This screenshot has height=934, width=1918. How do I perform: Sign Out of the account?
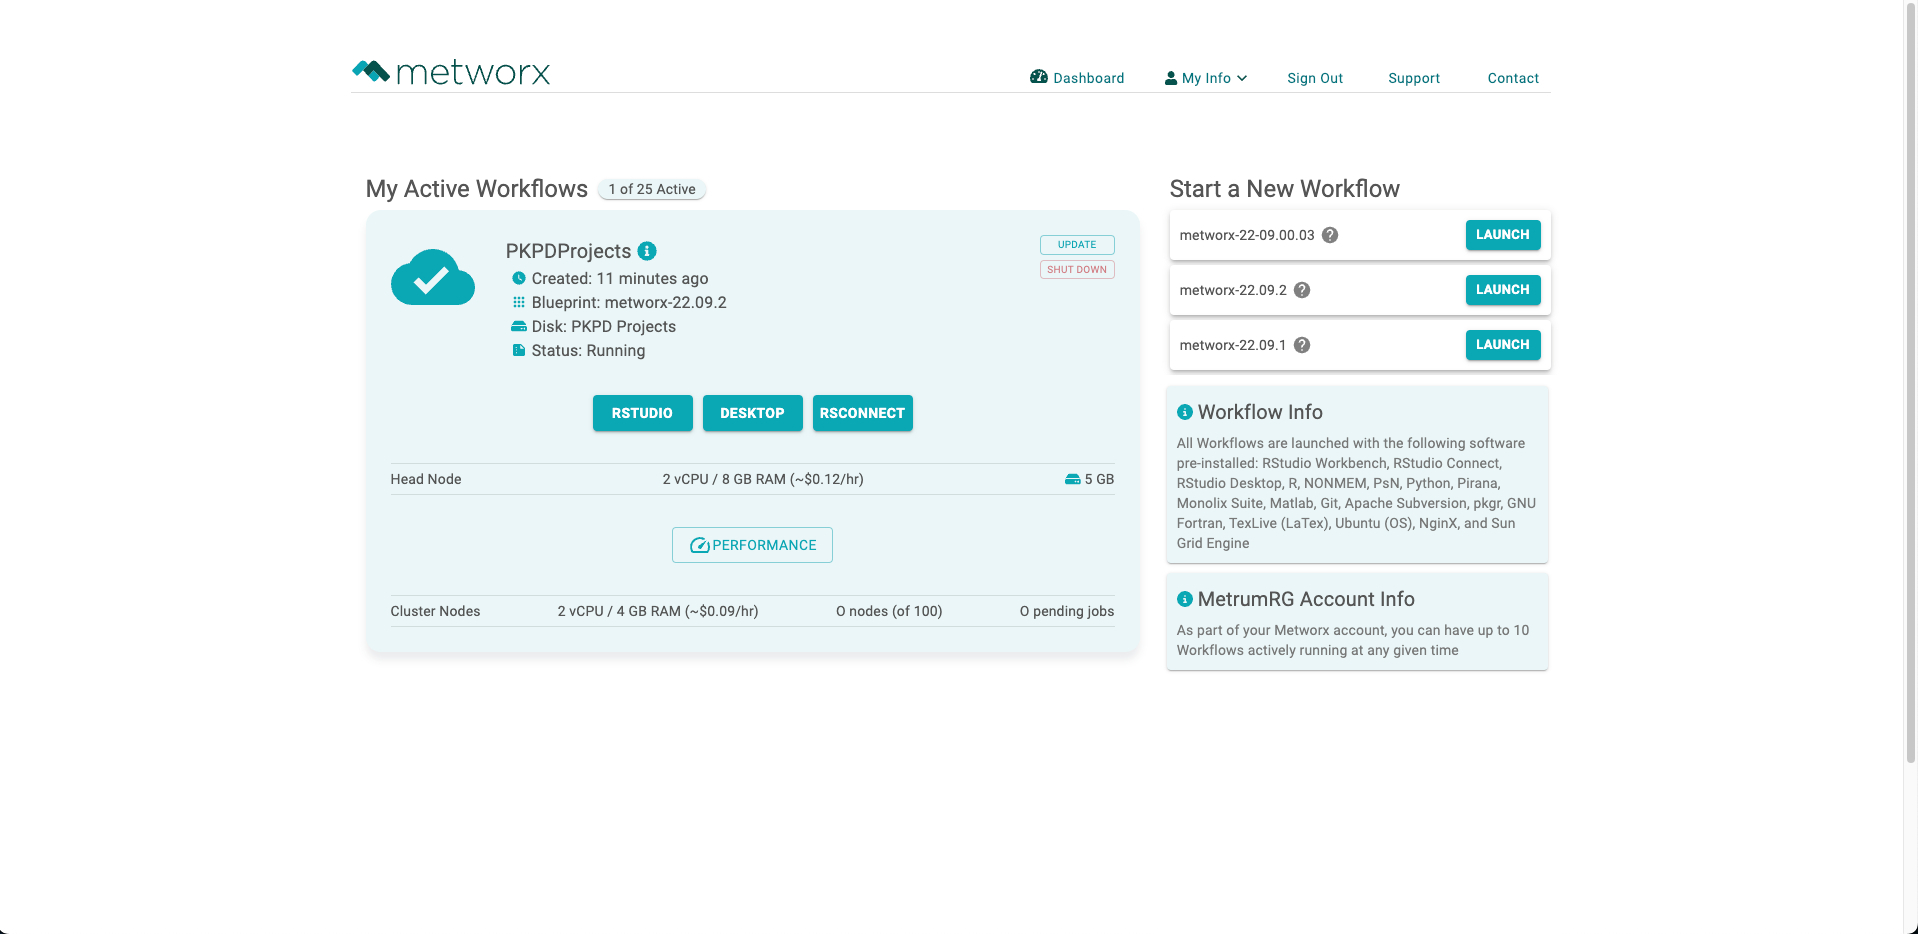click(1315, 78)
